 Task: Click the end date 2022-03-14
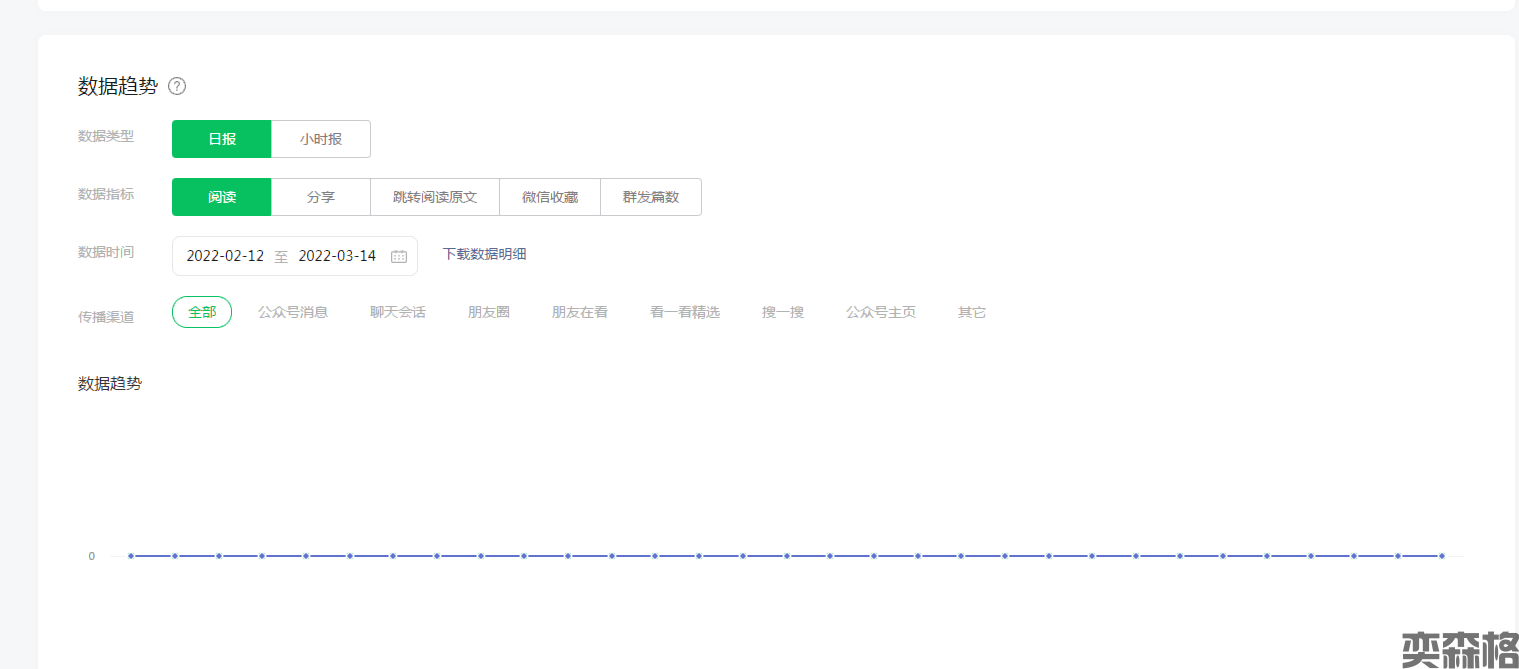(x=337, y=256)
